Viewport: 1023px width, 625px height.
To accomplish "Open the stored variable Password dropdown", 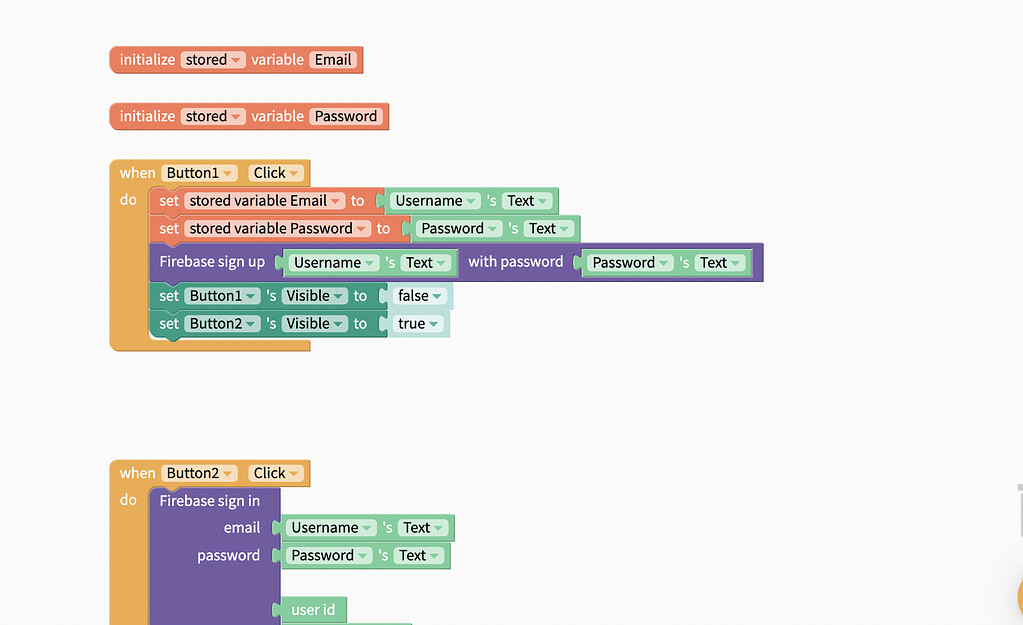I will [277, 229].
